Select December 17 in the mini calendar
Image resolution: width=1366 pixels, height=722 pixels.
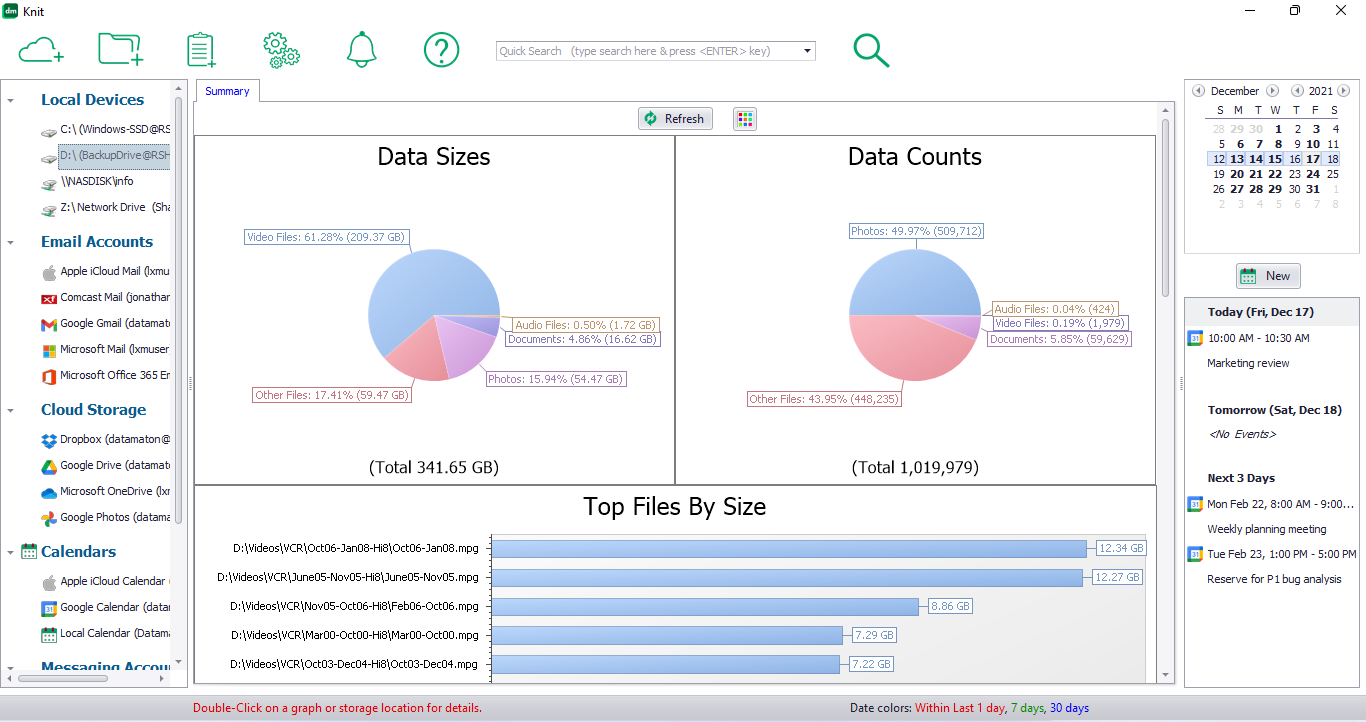pyautogui.click(x=1313, y=159)
